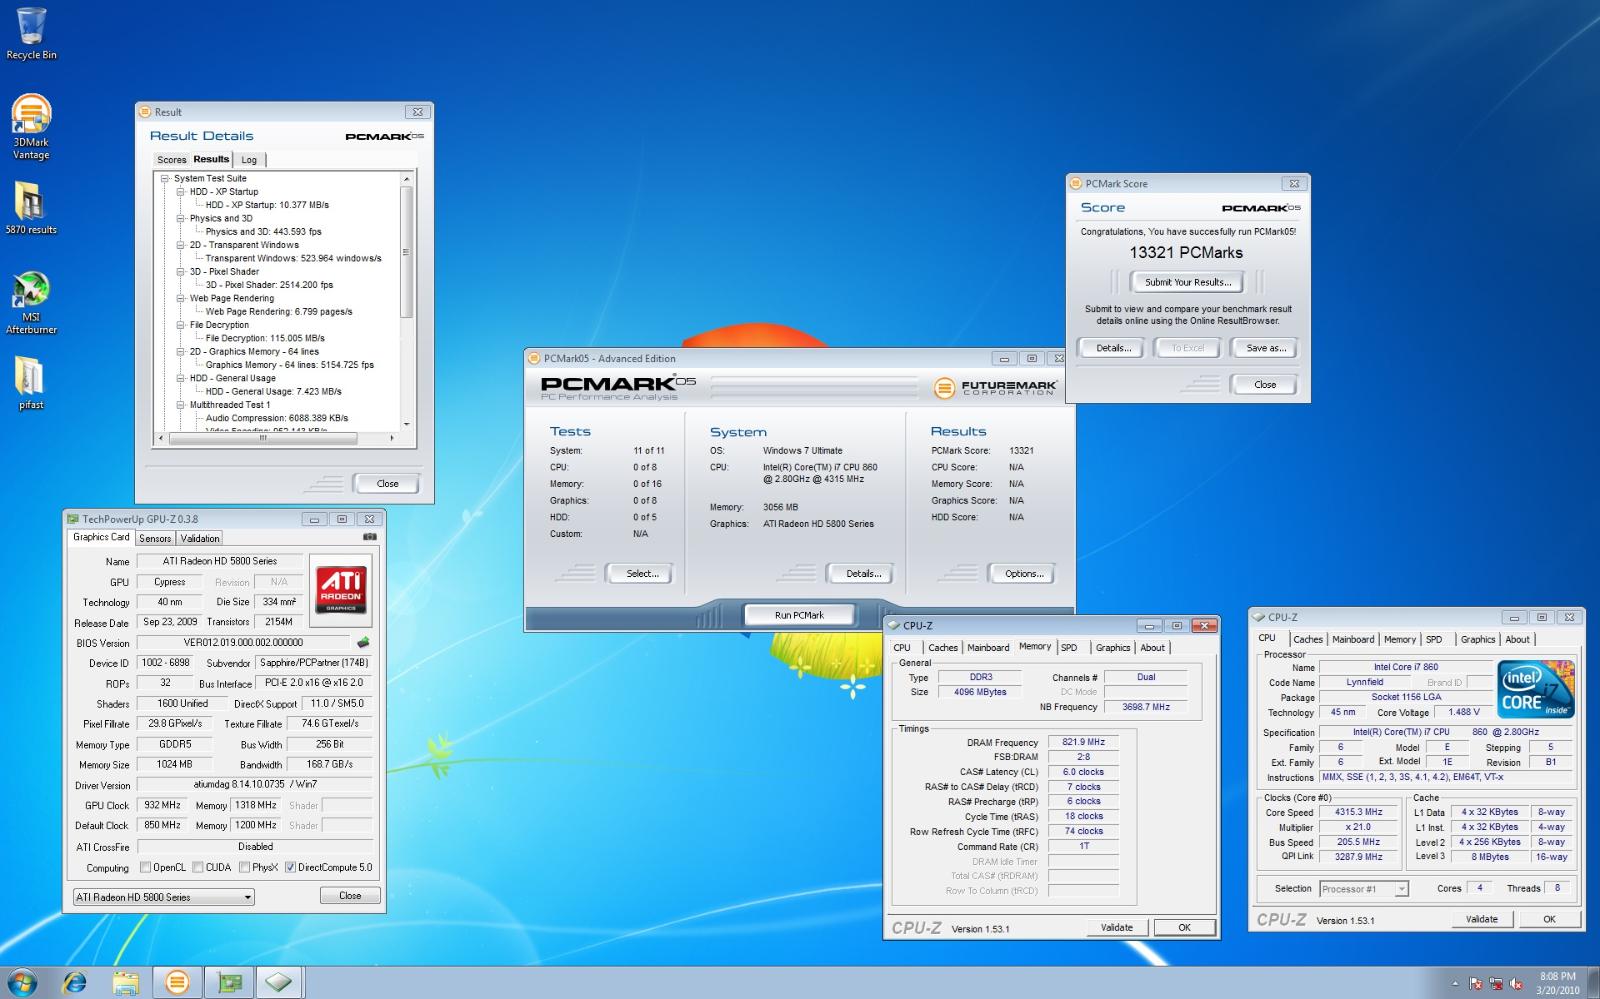The width and height of the screenshot is (1600, 999).
Task: Open Caches tab in right CPU-Z window
Action: [1307, 640]
